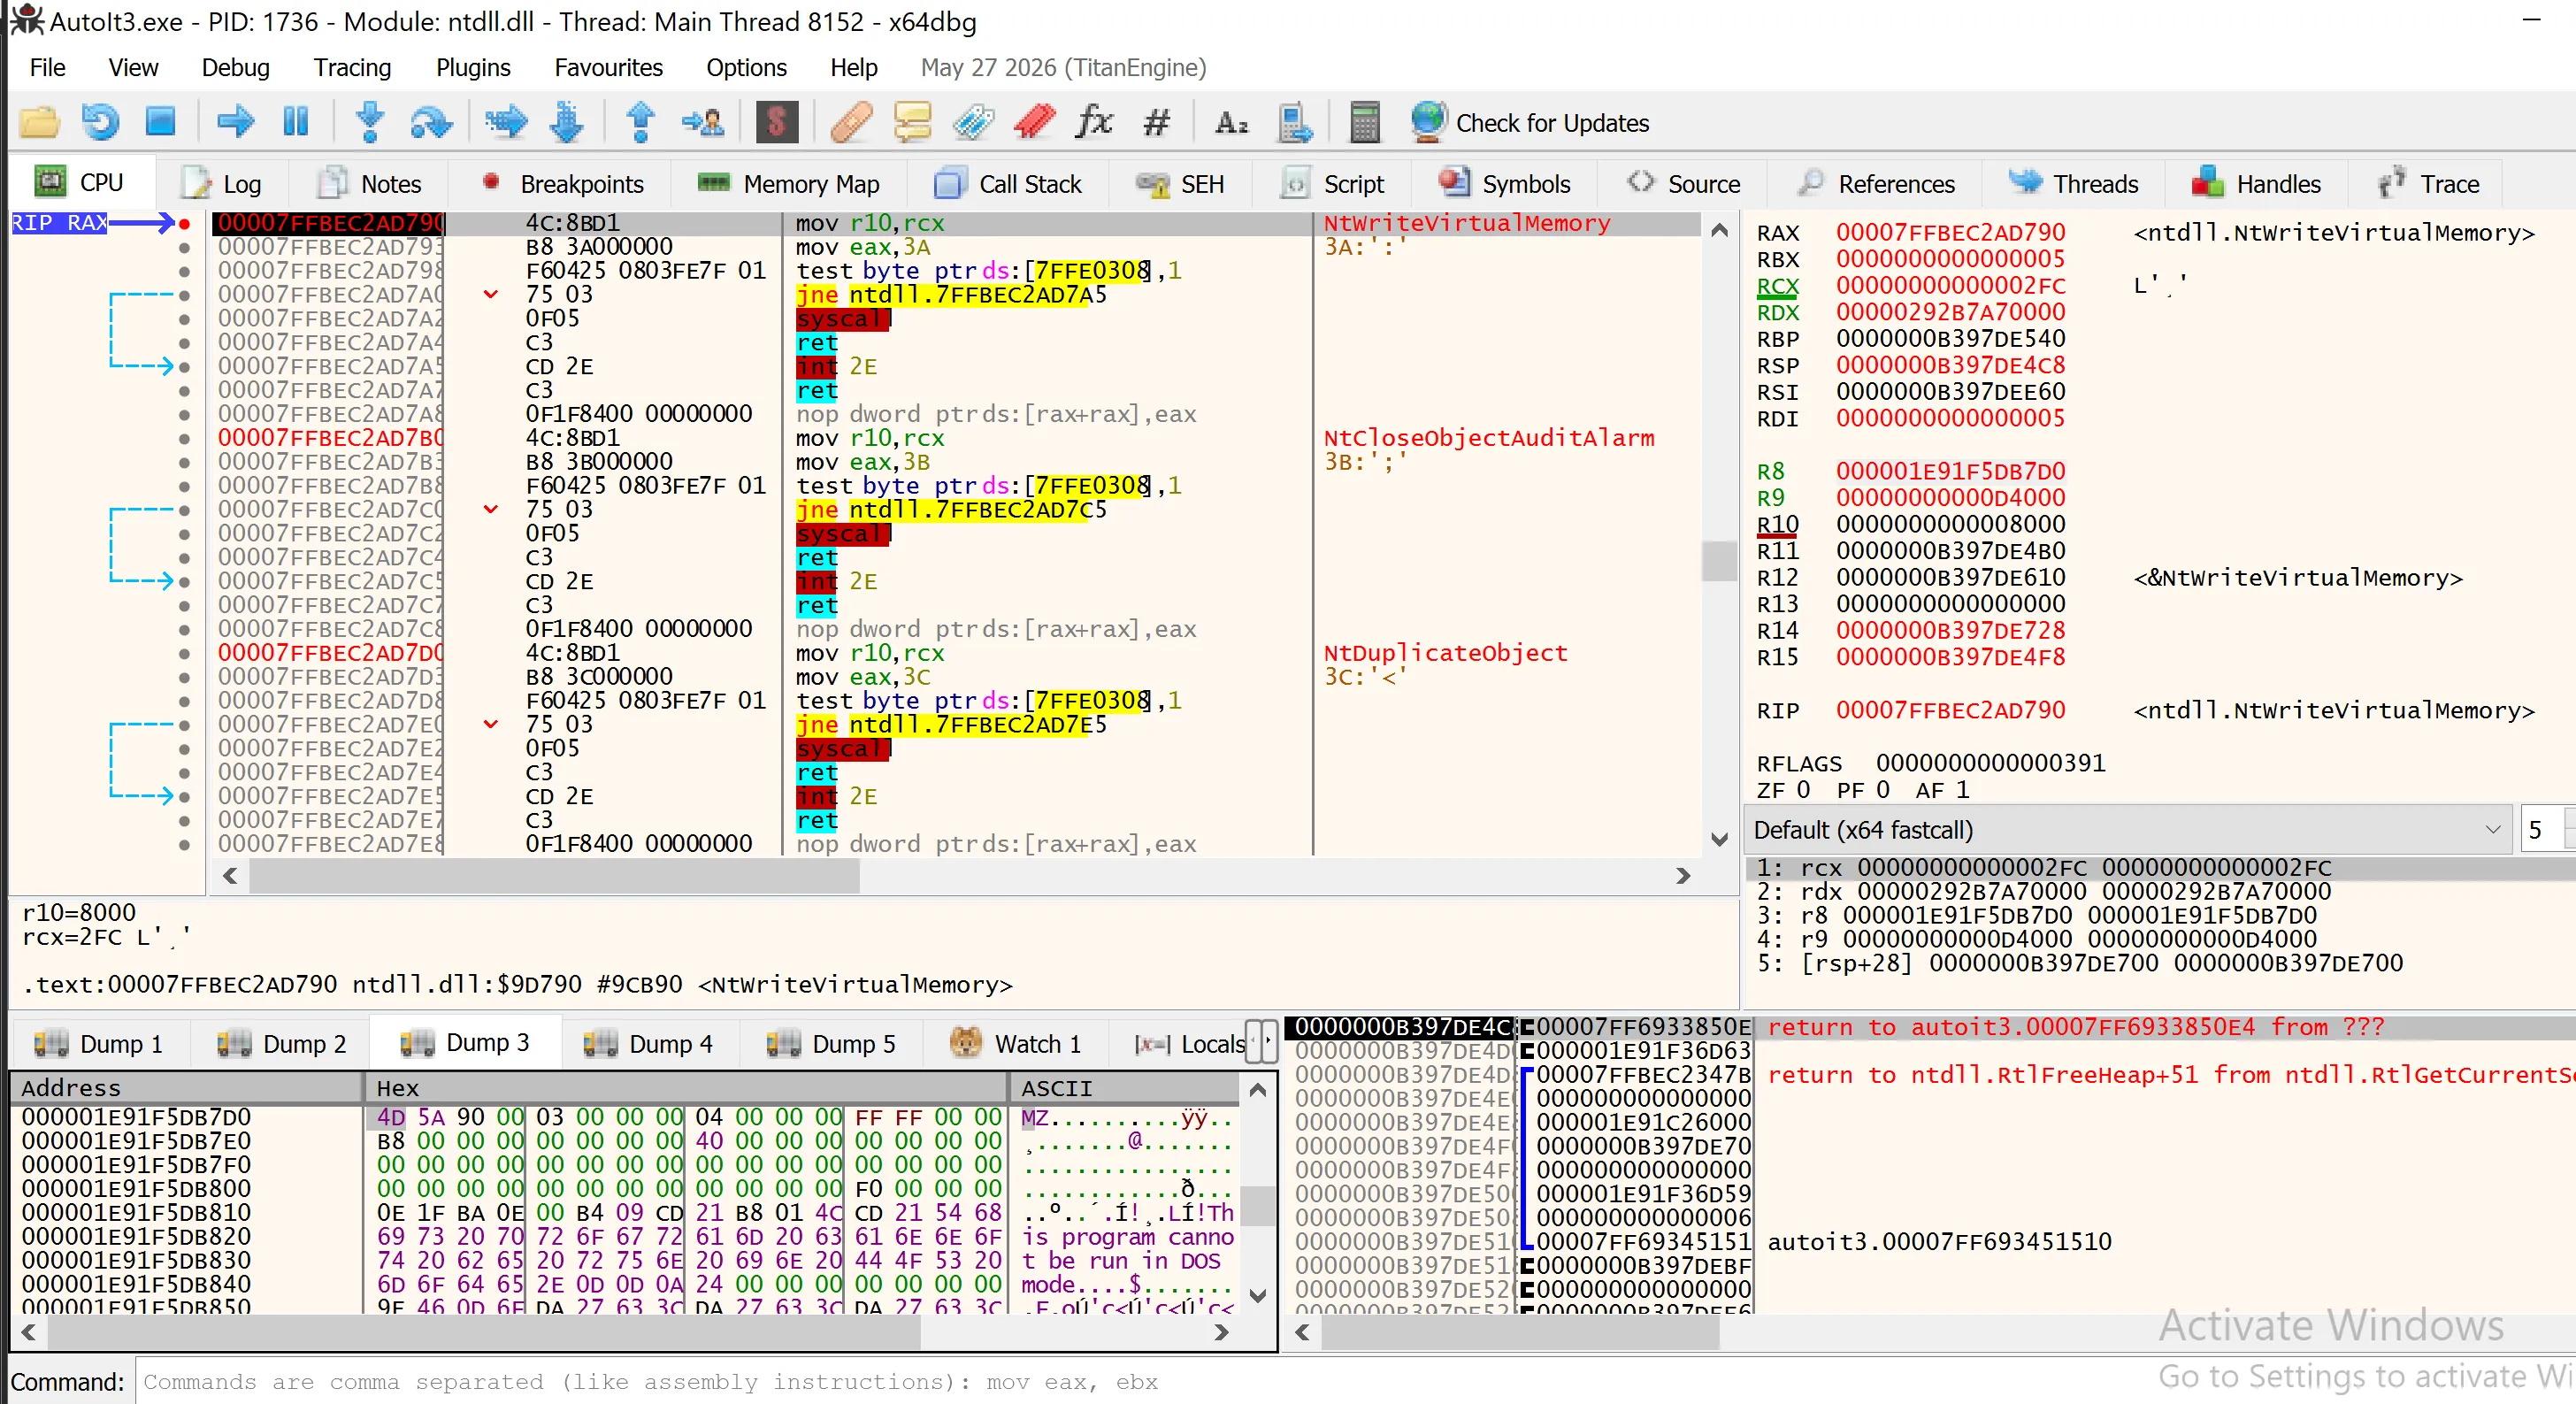Click the disassembly scroll-up arrow
2576x1404 pixels.
pos(1719,230)
